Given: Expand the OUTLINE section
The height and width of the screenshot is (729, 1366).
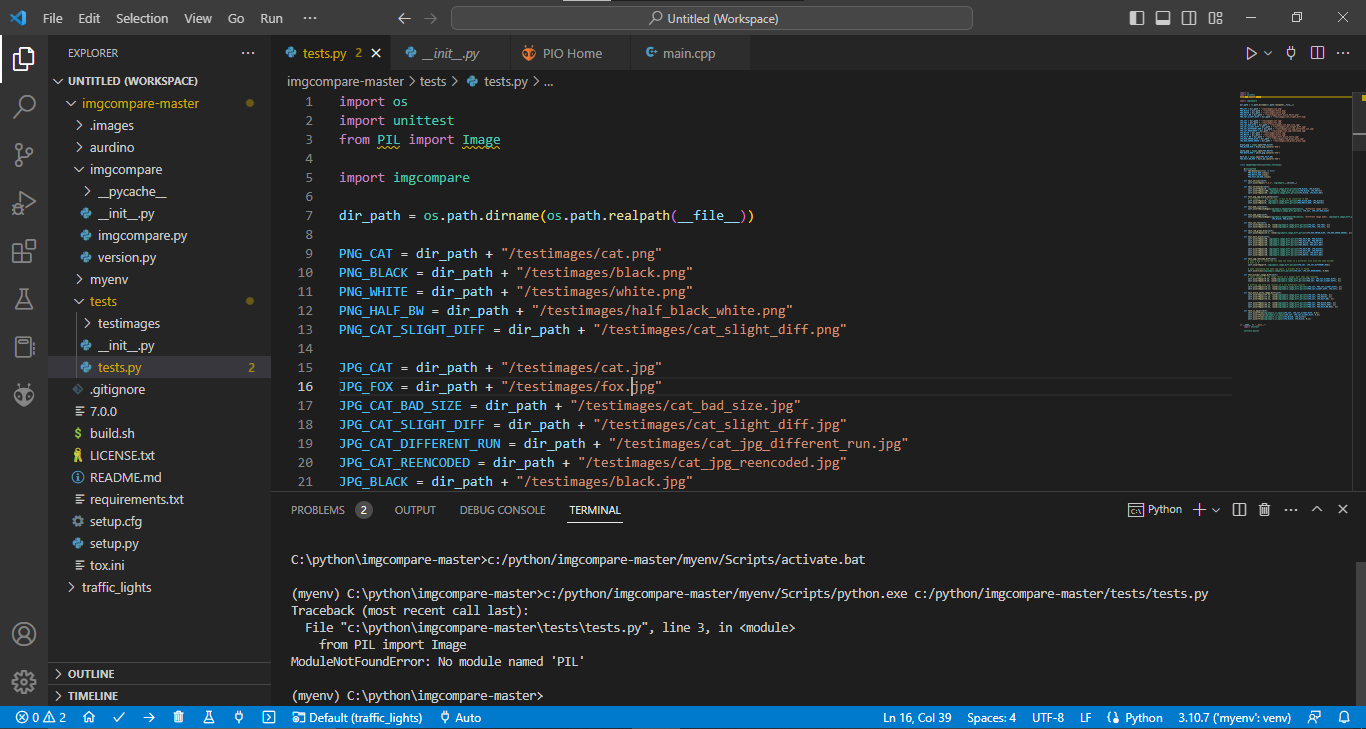Looking at the screenshot, I should coord(160,674).
